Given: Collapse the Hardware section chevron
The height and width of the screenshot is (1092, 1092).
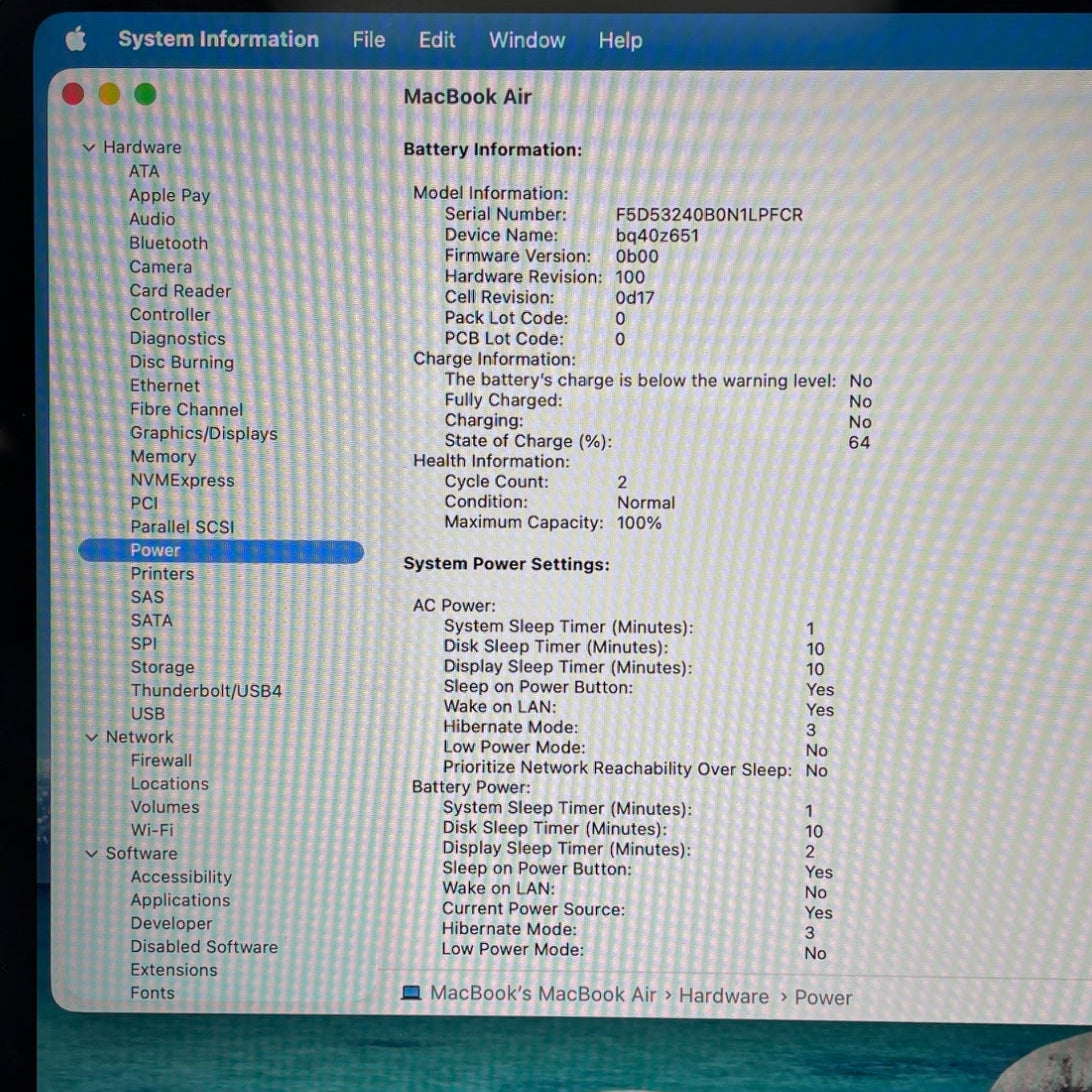Looking at the screenshot, I should point(89,148).
